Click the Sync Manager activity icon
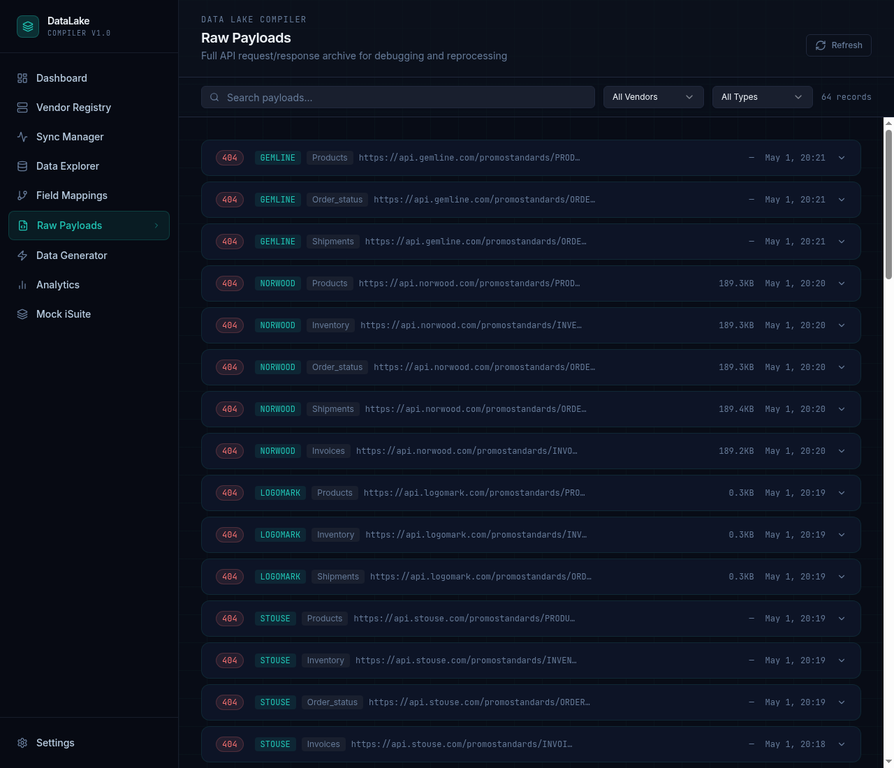This screenshot has height=768, width=894. pyautogui.click(x=22, y=137)
